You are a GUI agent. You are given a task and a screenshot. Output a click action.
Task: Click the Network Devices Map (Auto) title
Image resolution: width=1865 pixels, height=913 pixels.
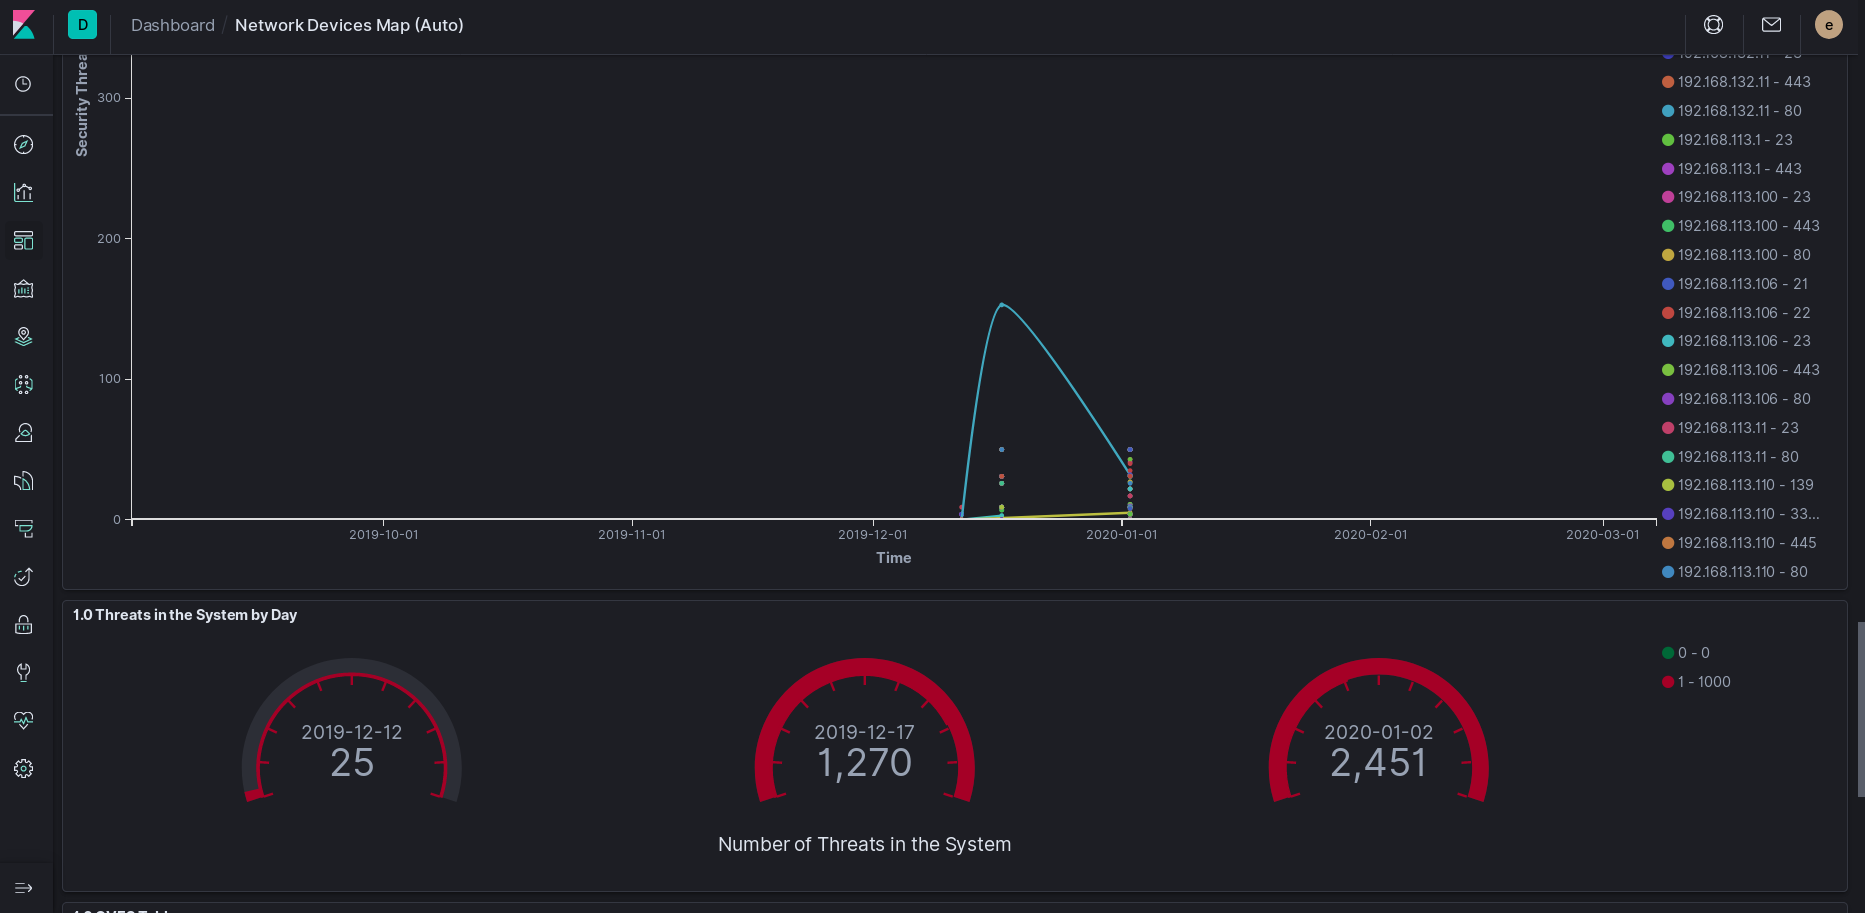349,25
